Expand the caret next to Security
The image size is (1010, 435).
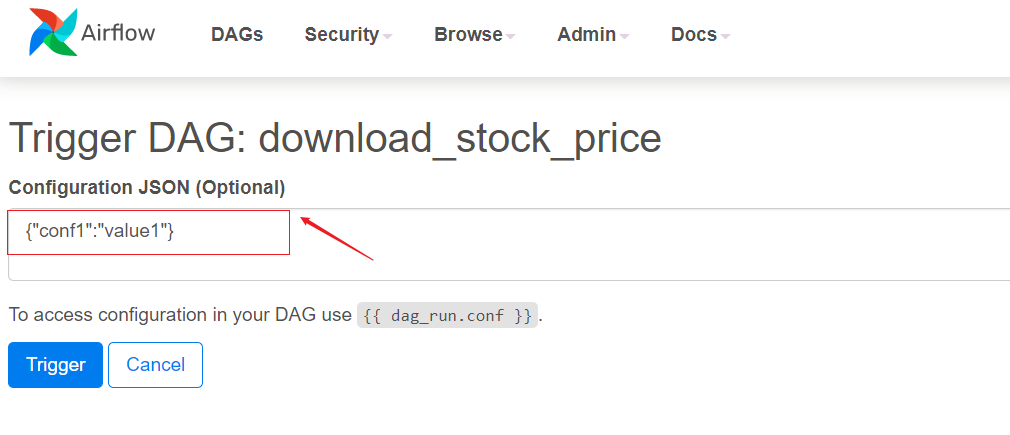click(x=387, y=36)
